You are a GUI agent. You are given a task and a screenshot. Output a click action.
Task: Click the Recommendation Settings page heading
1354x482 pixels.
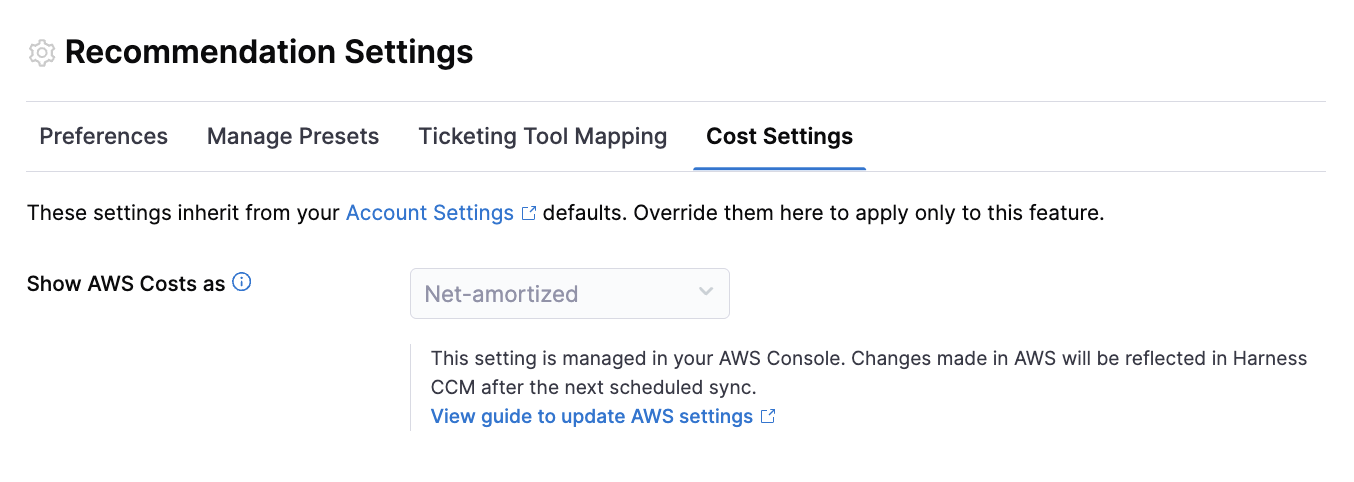[269, 52]
